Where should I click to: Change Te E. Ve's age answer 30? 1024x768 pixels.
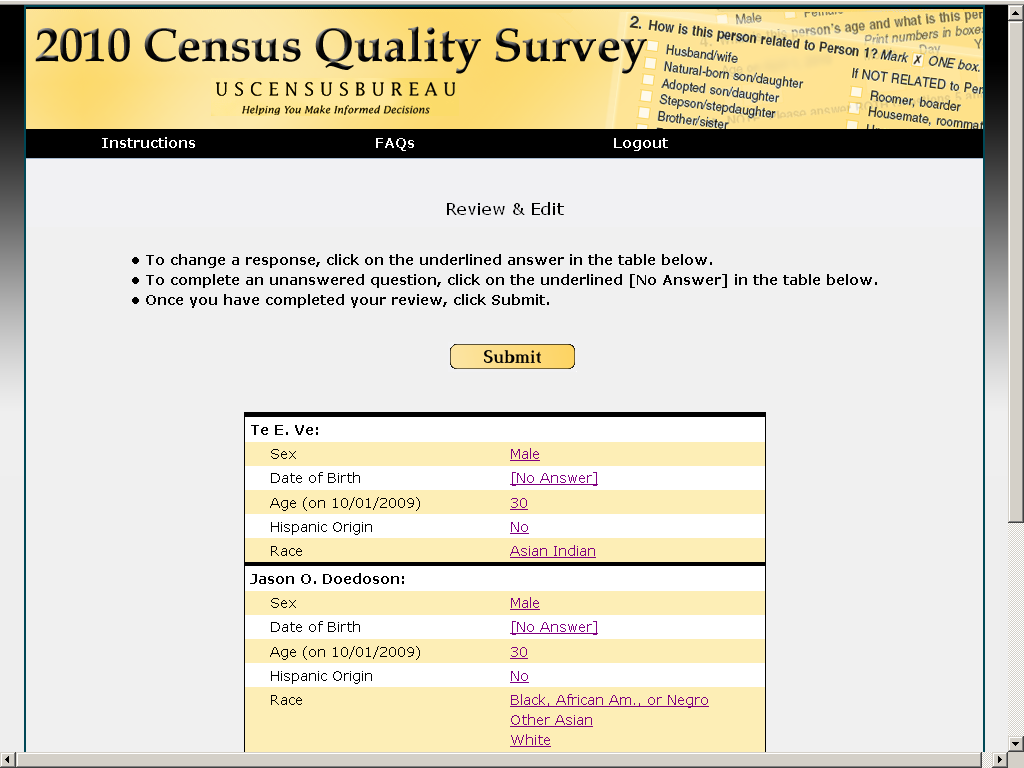519,503
